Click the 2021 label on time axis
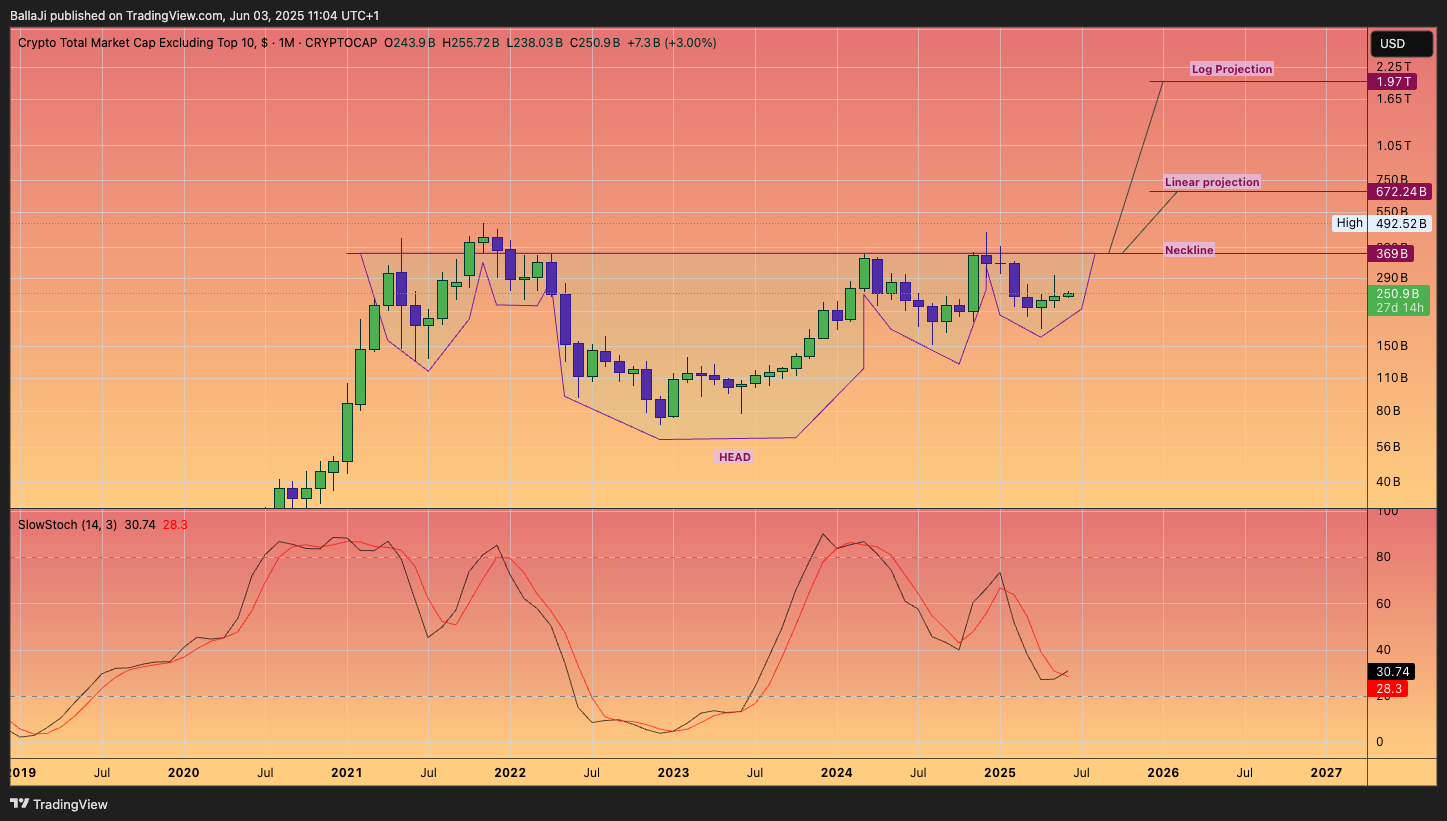 pyautogui.click(x=347, y=773)
